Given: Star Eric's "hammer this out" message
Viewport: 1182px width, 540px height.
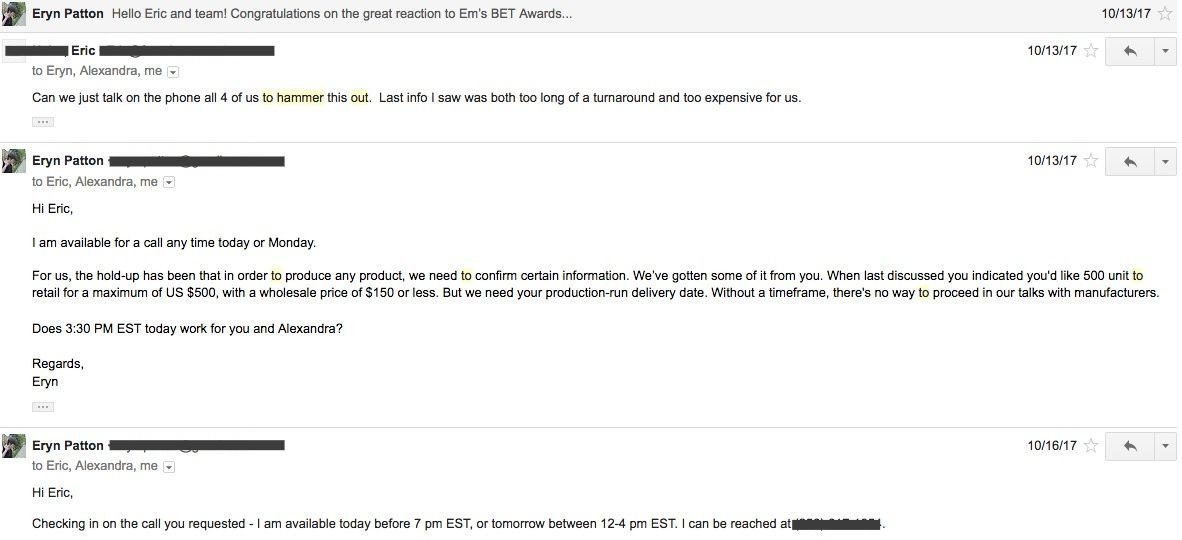Looking at the screenshot, I should click(1091, 51).
